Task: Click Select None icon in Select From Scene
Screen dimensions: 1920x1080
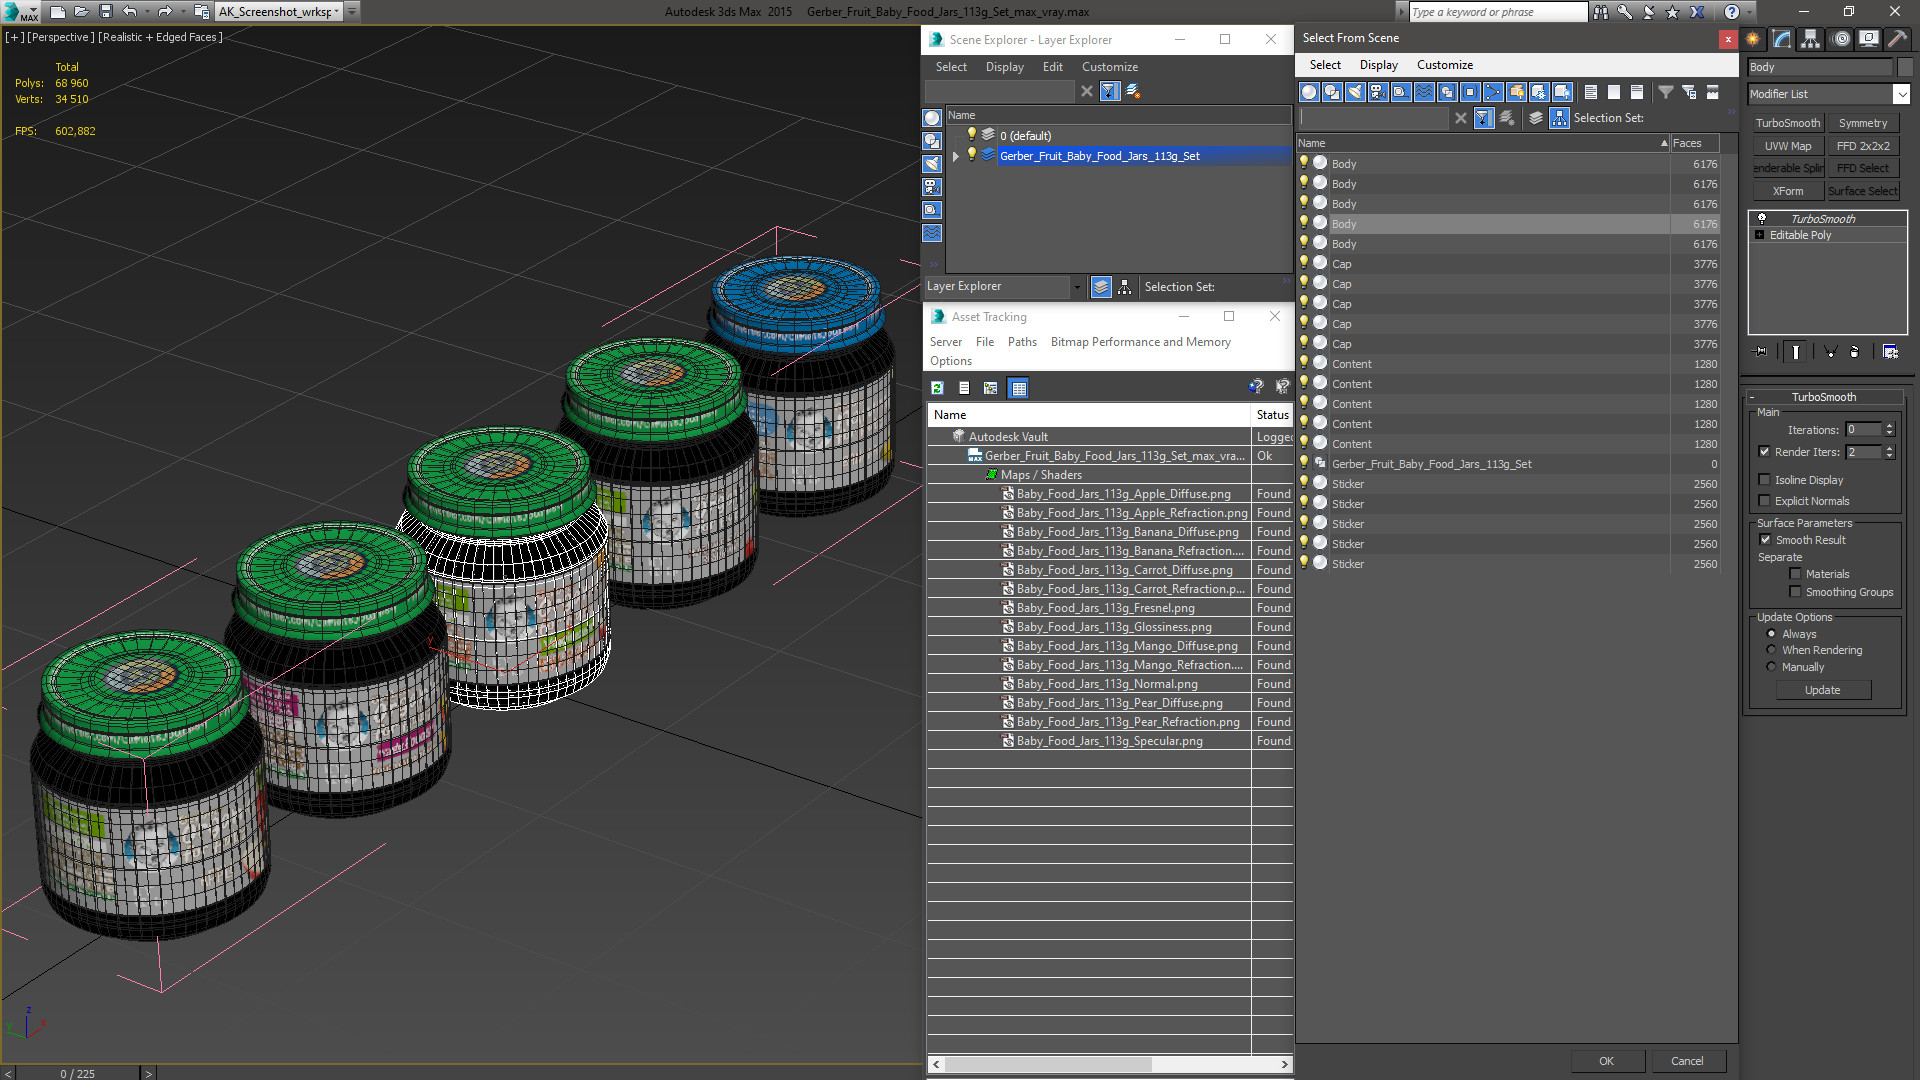Action: click(x=1614, y=92)
